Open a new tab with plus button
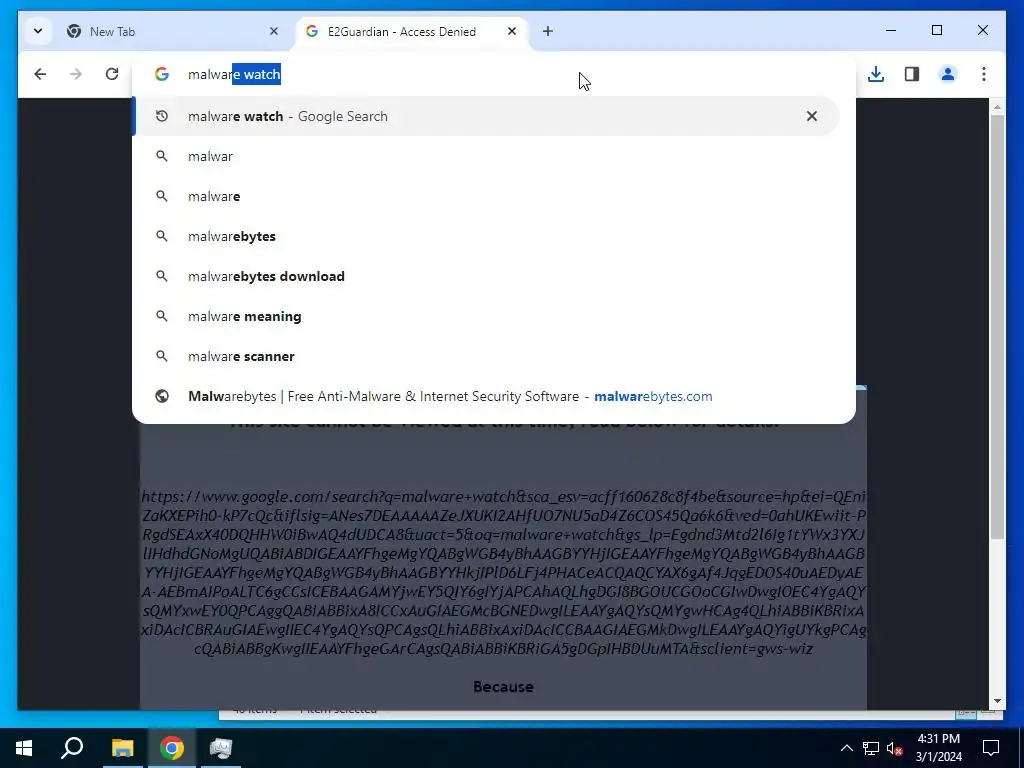Screen dimensions: 1024x768 pos(548,31)
